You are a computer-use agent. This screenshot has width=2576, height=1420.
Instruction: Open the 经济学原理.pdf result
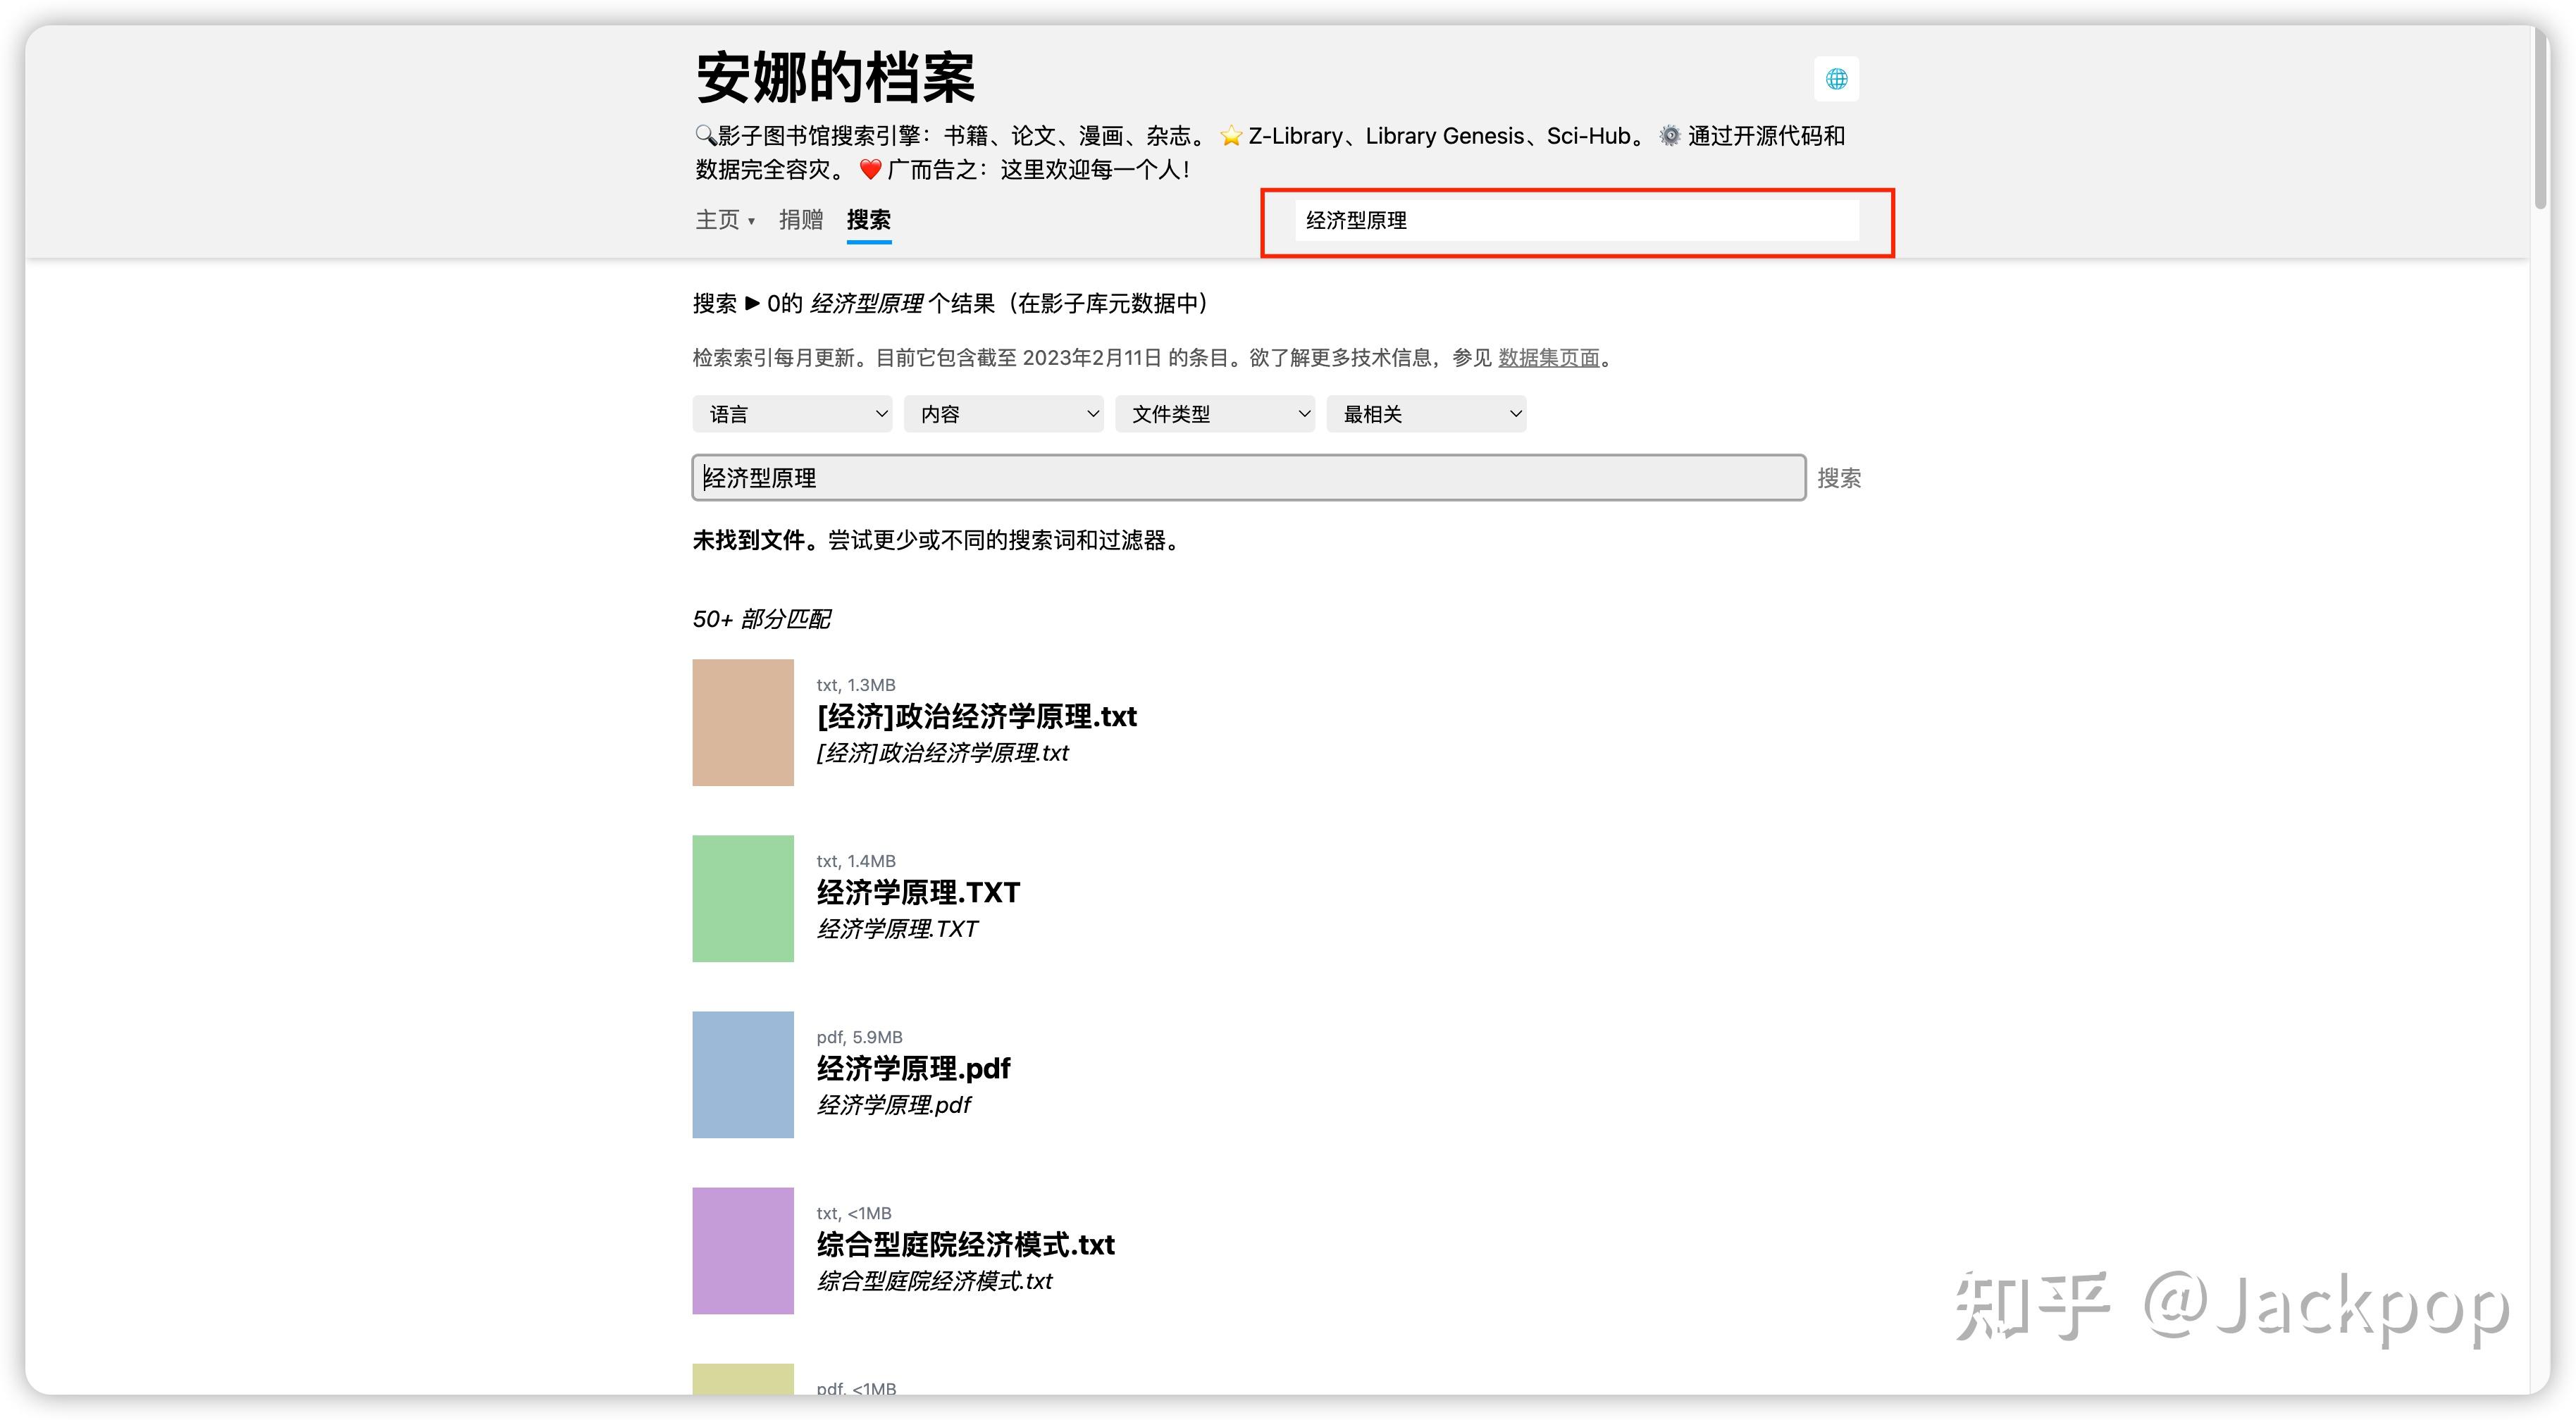pos(913,1069)
